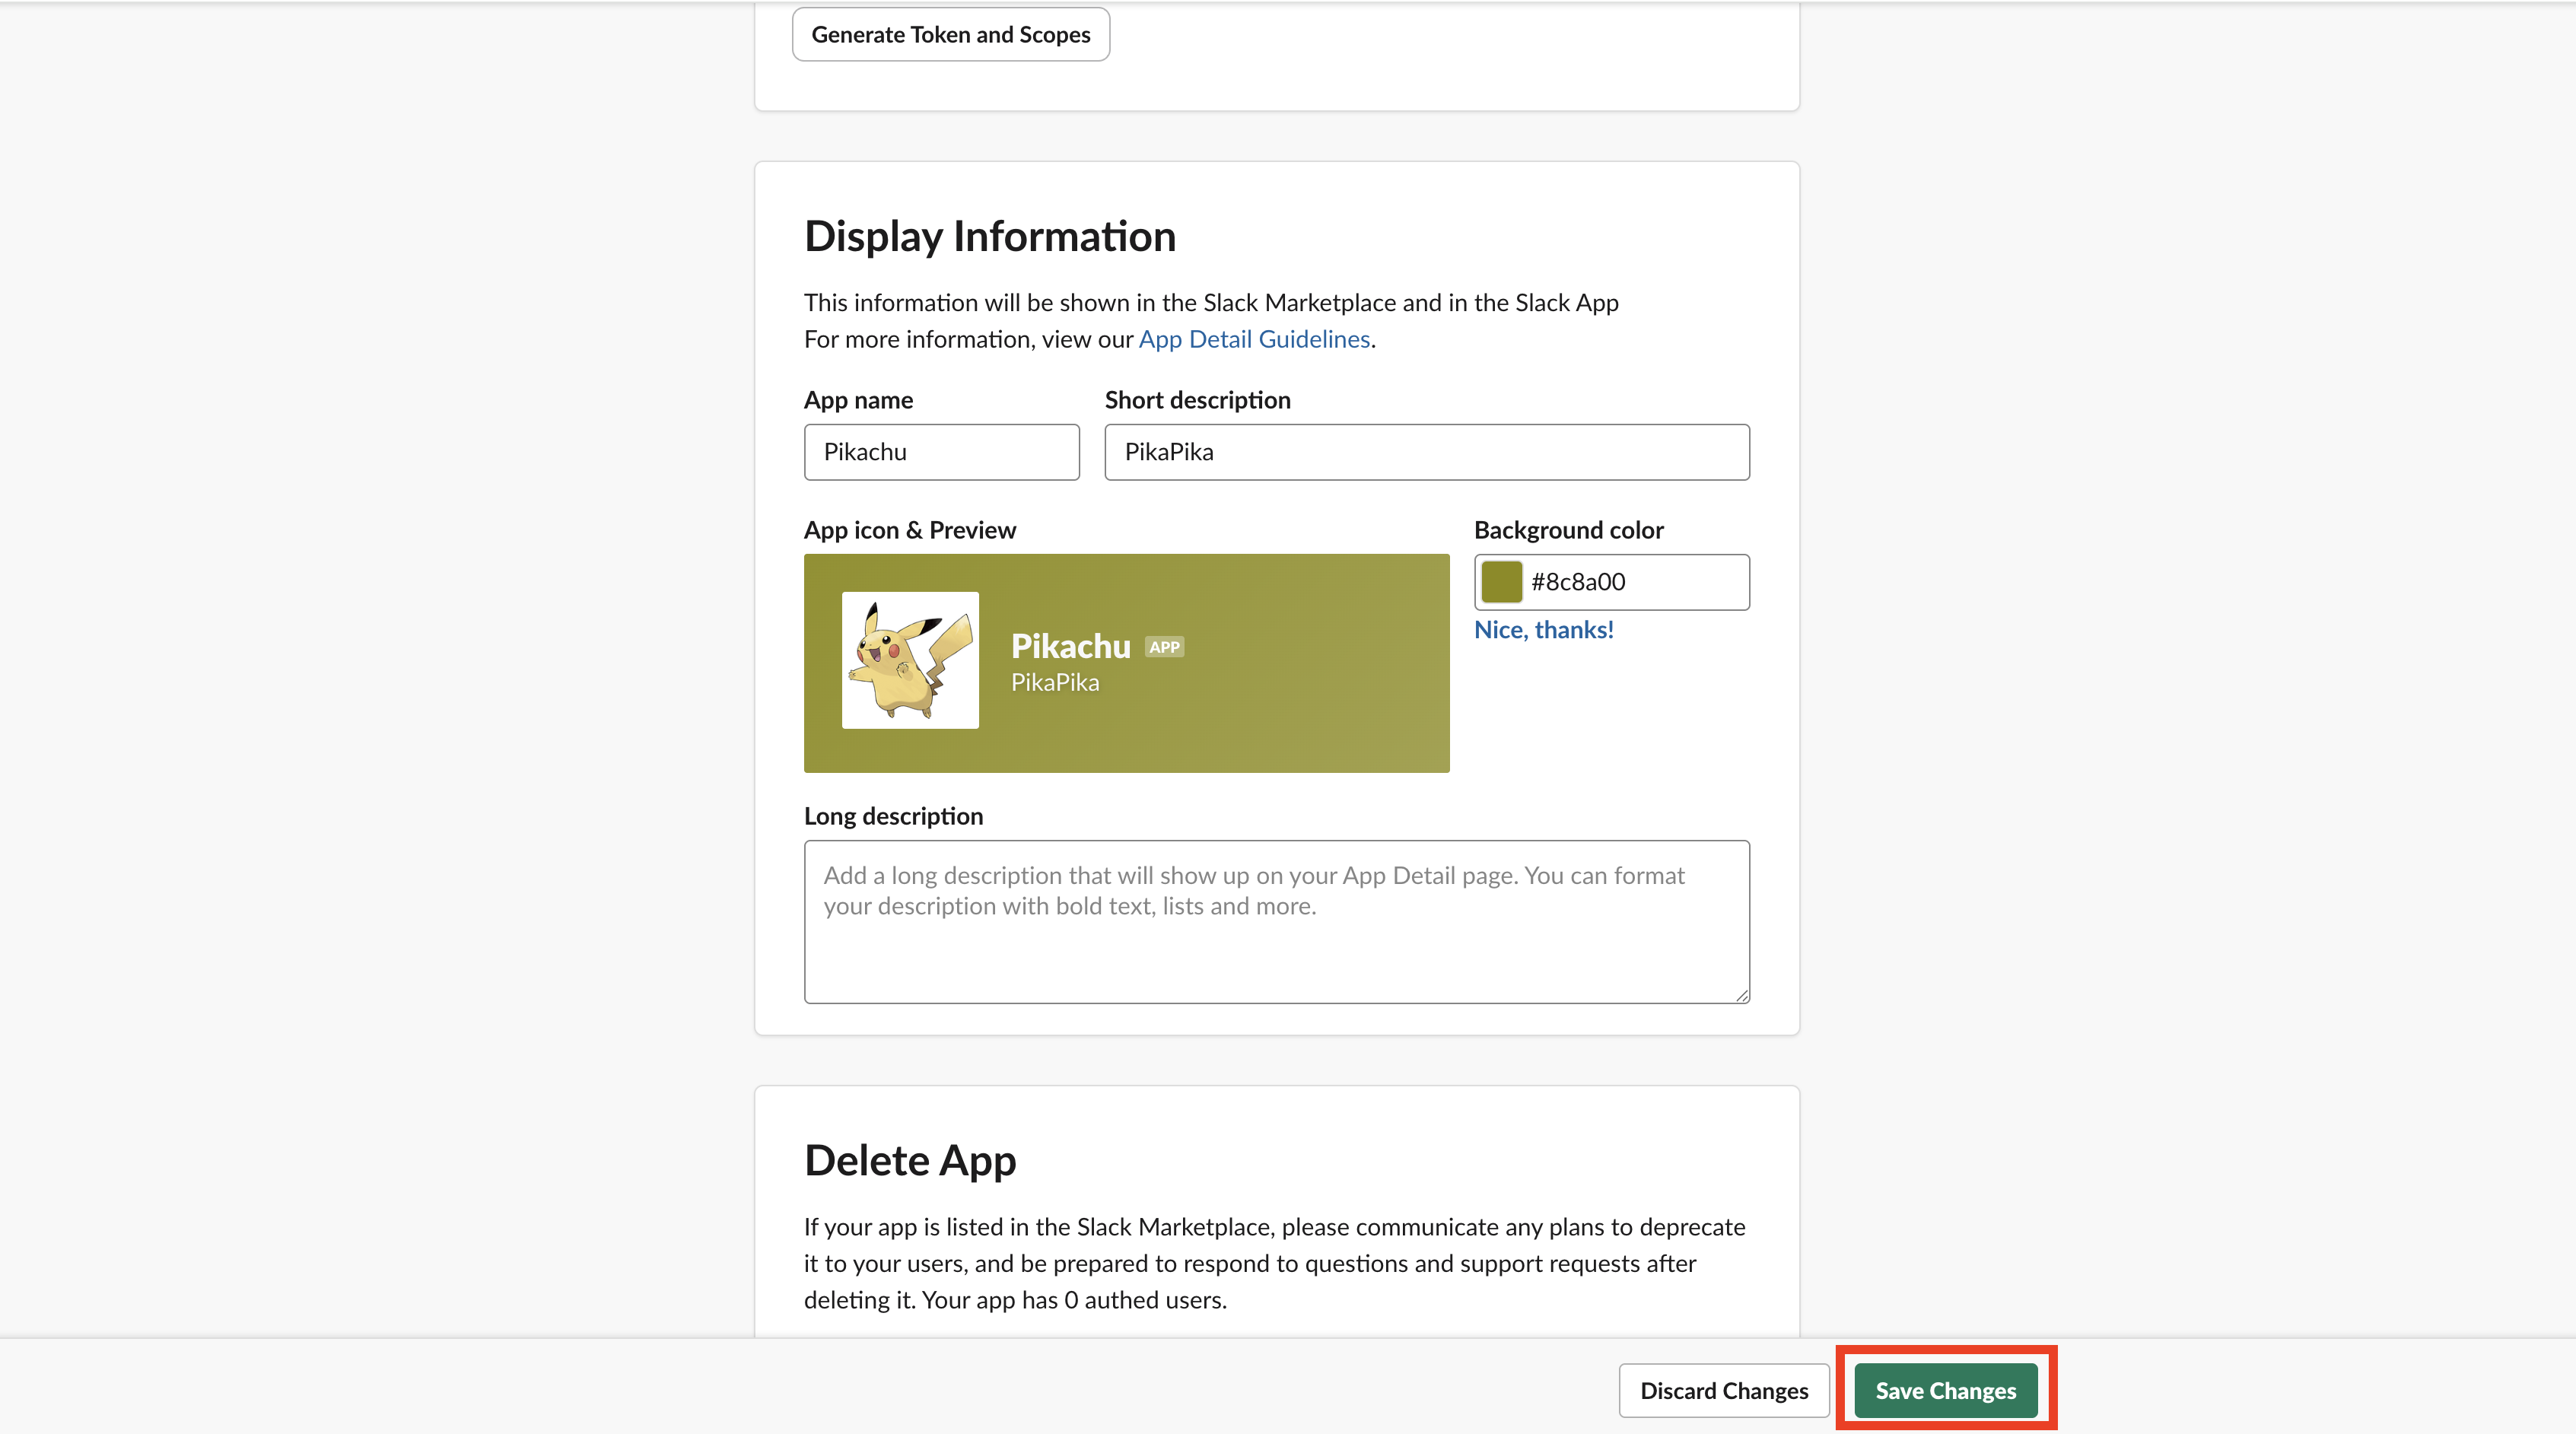Click the PikaPika text in preview
This screenshot has width=2576, height=1434.
point(1055,683)
